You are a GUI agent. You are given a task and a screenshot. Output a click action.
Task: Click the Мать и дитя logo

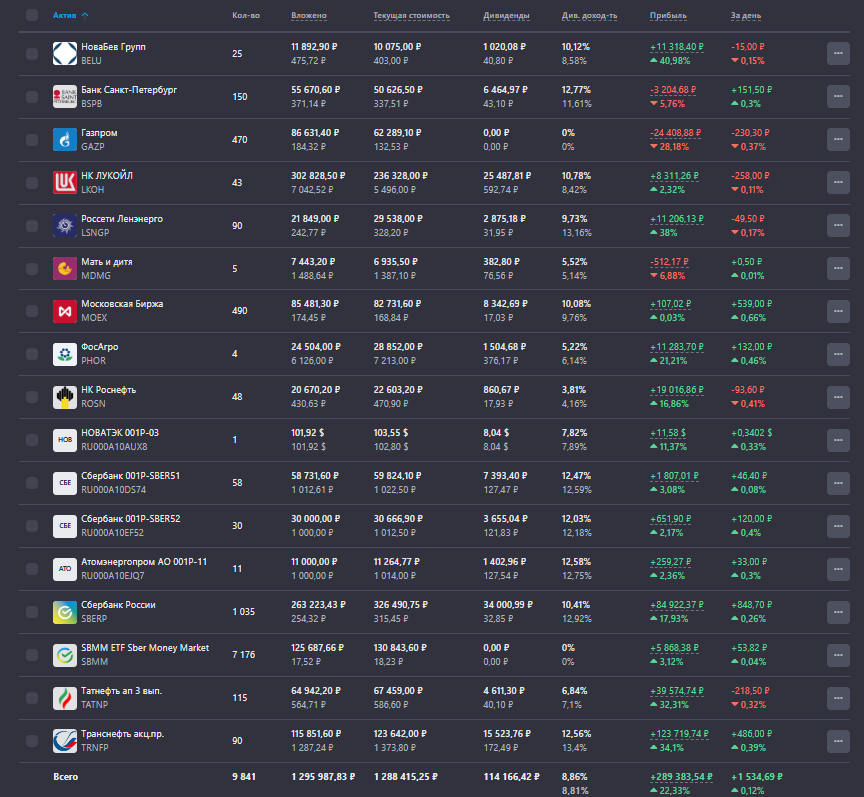tap(65, 268)
